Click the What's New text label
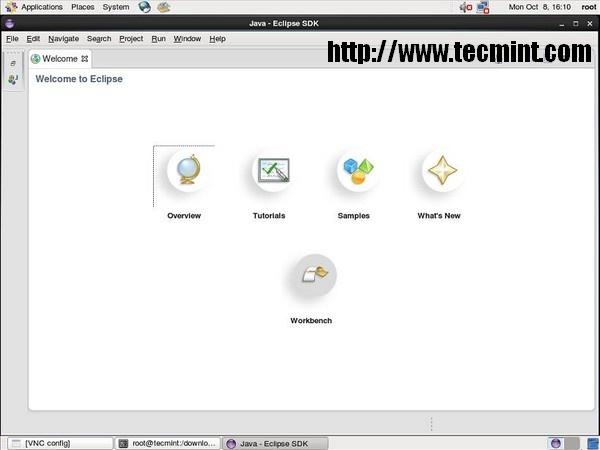The height and width of the screenshot is (450, 600). 439,215
